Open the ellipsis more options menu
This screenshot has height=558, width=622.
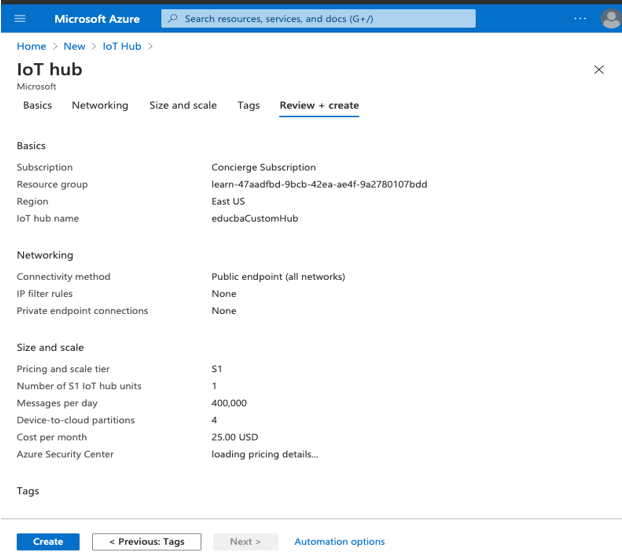click(580, 19)
